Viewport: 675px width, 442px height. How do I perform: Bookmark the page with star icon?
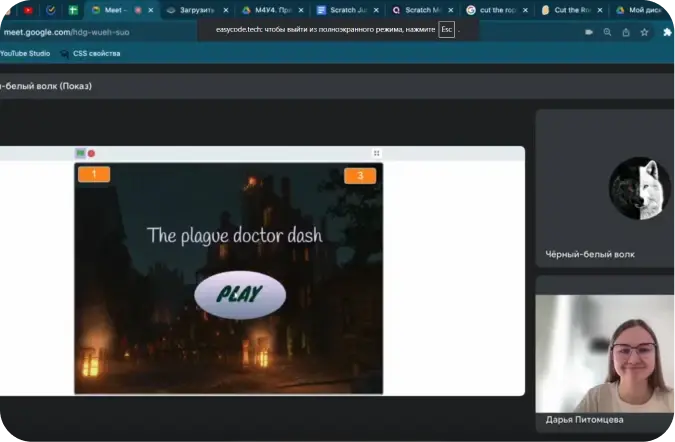click(x=644, y=32)
